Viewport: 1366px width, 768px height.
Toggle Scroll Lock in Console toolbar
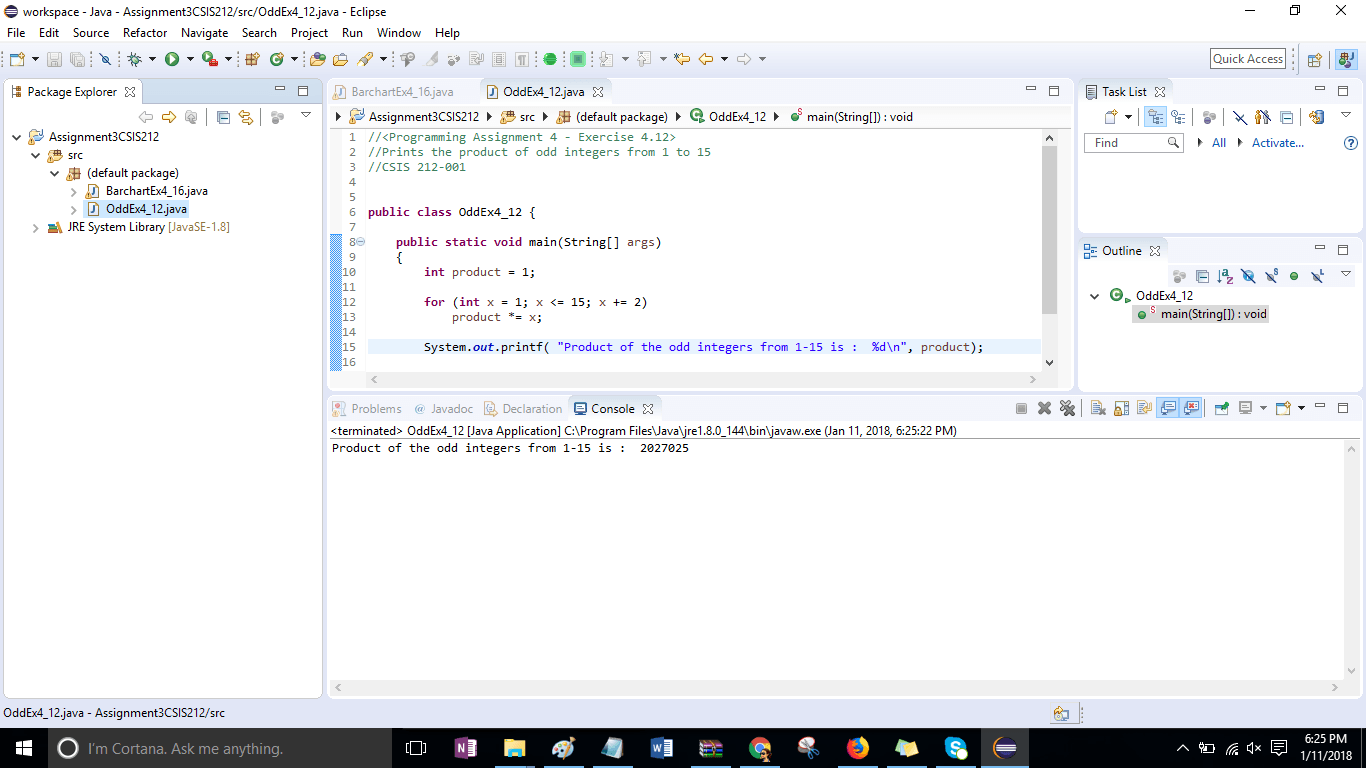[x=1120, y=408]
